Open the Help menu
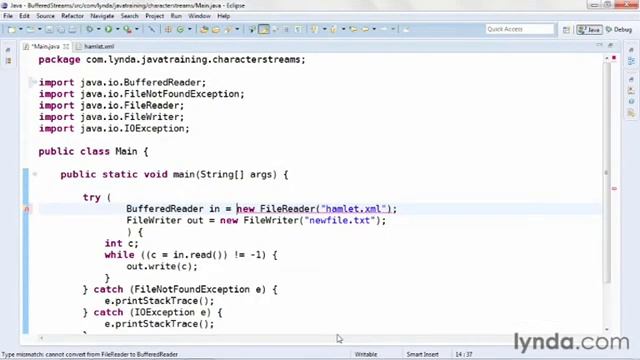Image resolution: width=640 pixels, height=360 pixels. (223, 16)
